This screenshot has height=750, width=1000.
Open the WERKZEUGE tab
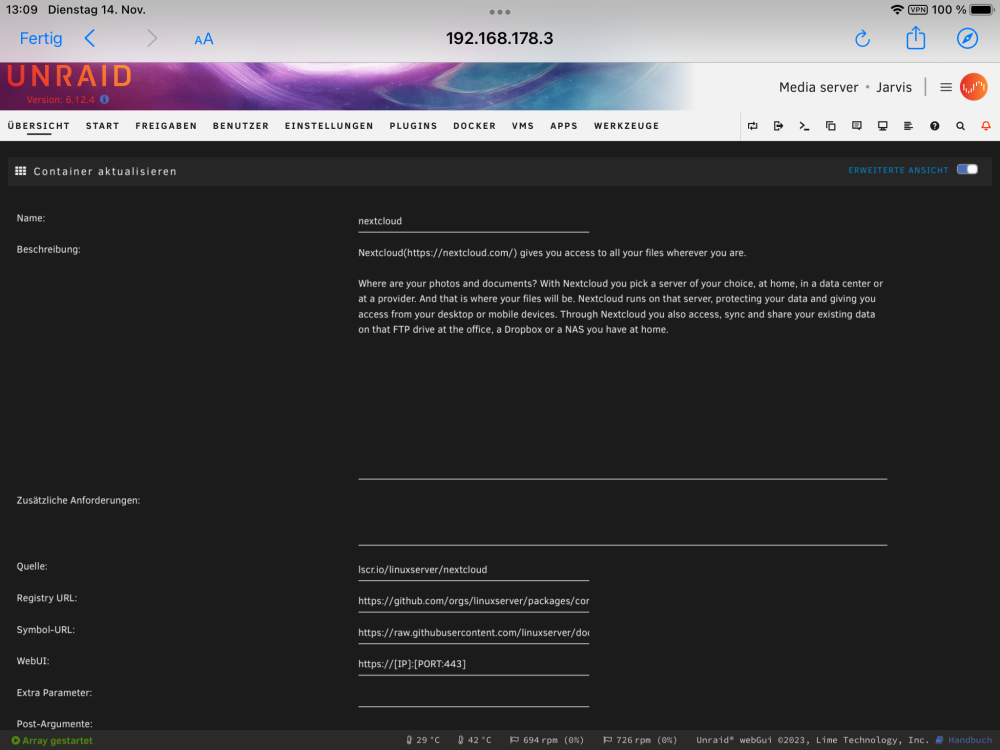[626, 126]
